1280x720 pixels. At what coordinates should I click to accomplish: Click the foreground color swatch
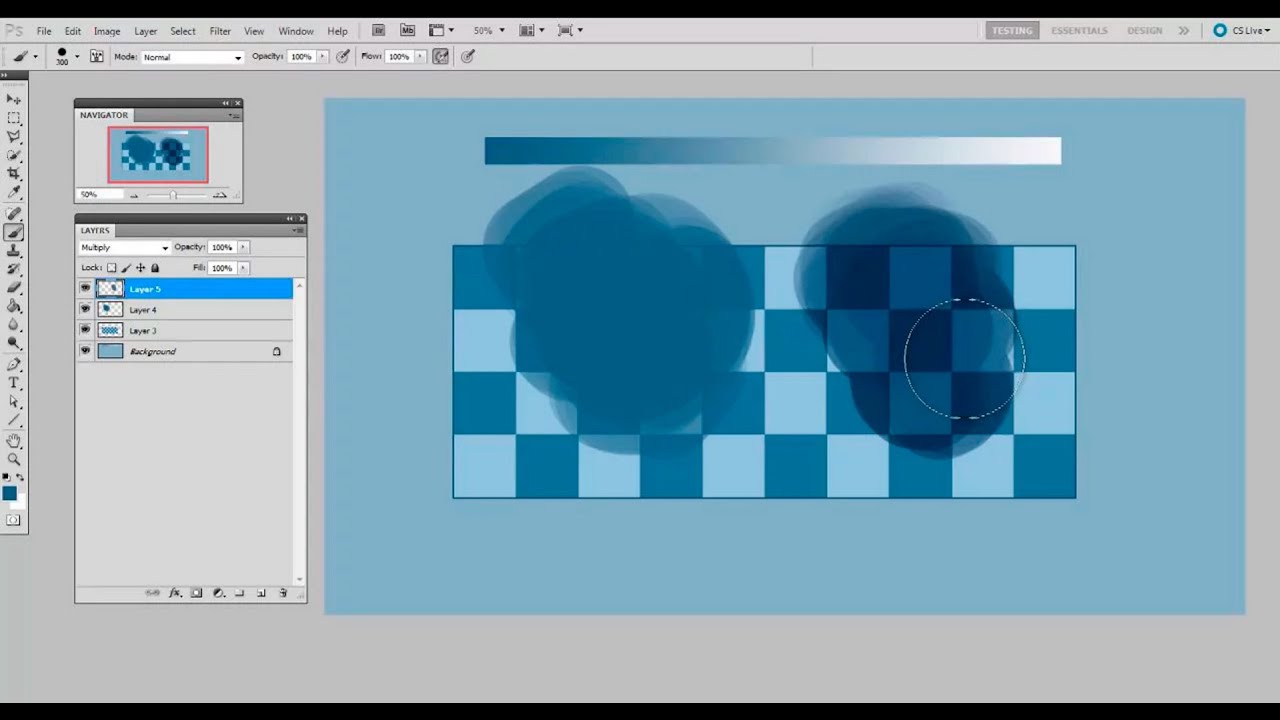(x=10, y=493)
